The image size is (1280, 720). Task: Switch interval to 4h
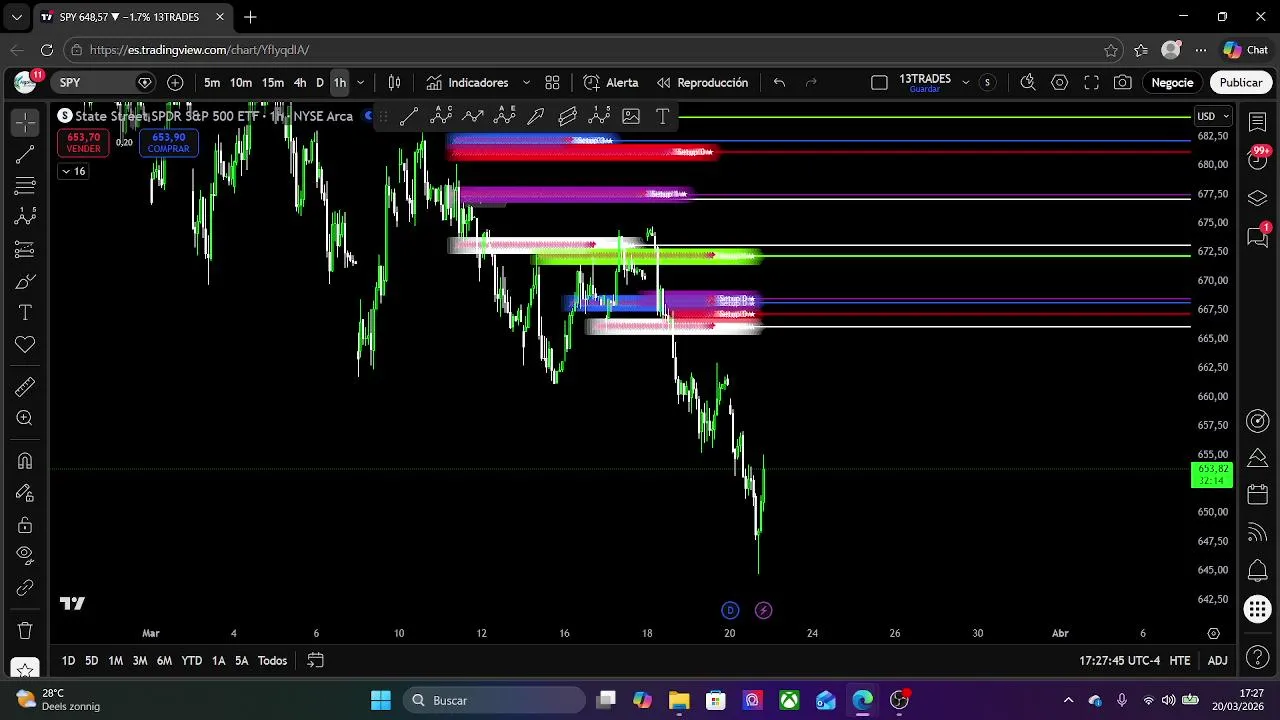coord(300,83)
